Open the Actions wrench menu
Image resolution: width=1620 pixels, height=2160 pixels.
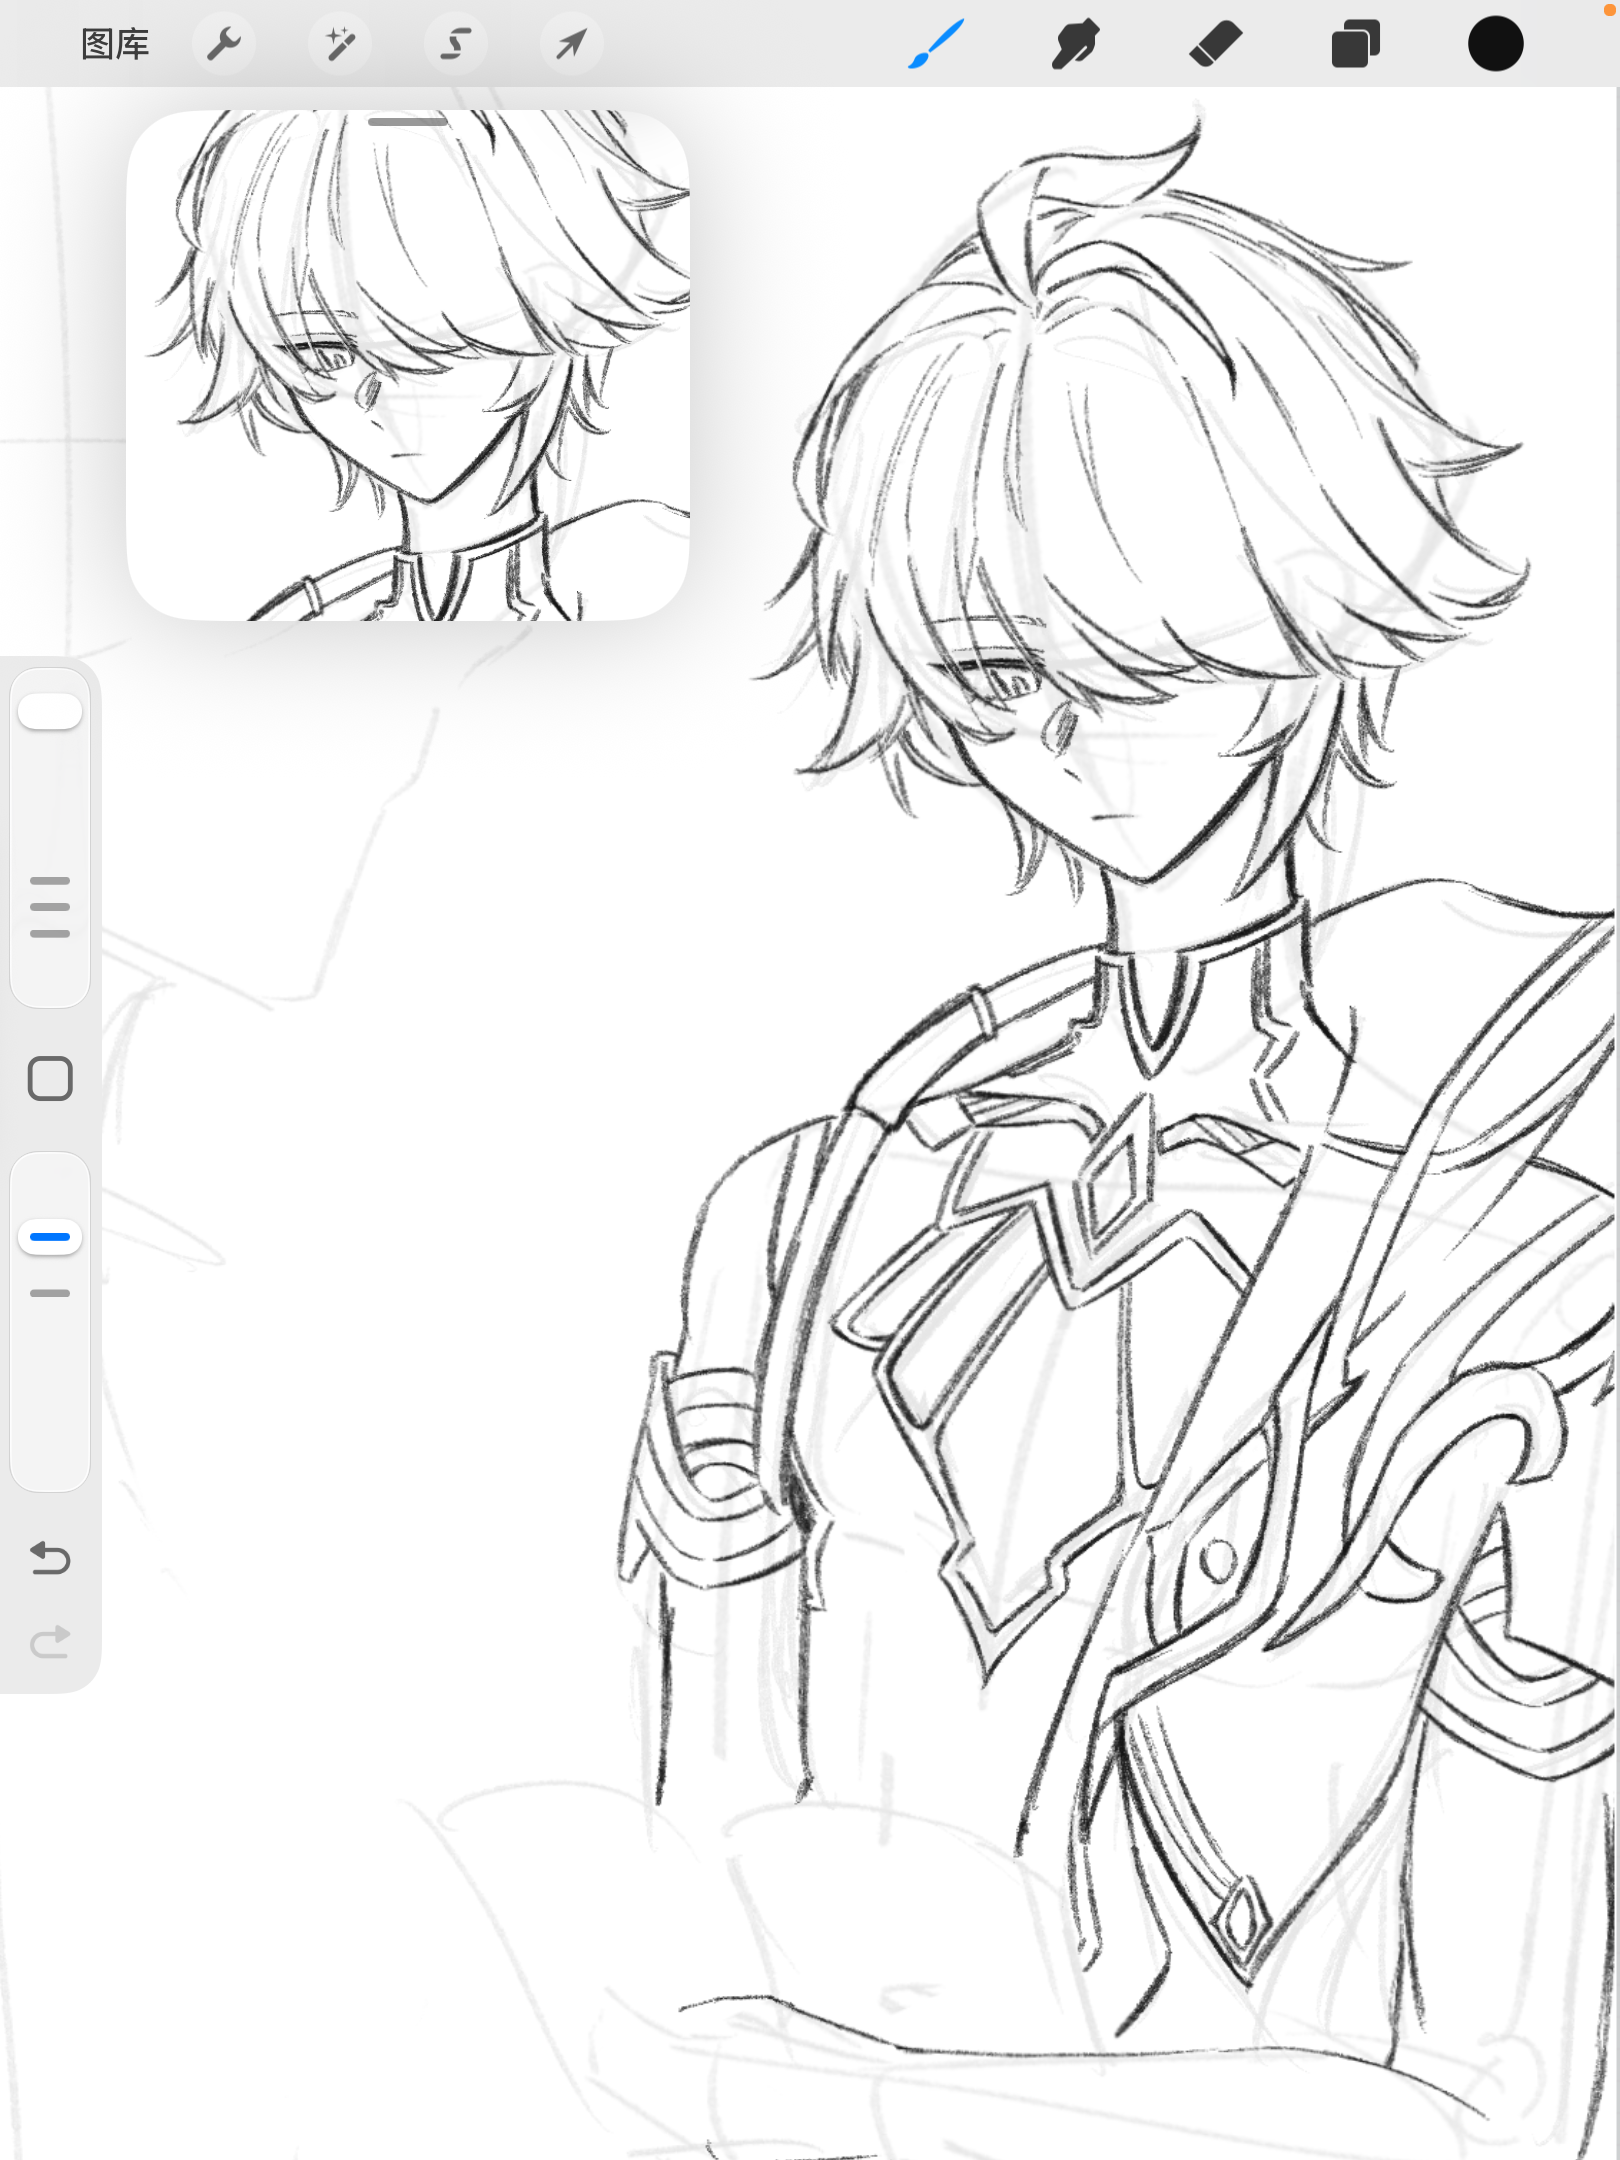224,44
